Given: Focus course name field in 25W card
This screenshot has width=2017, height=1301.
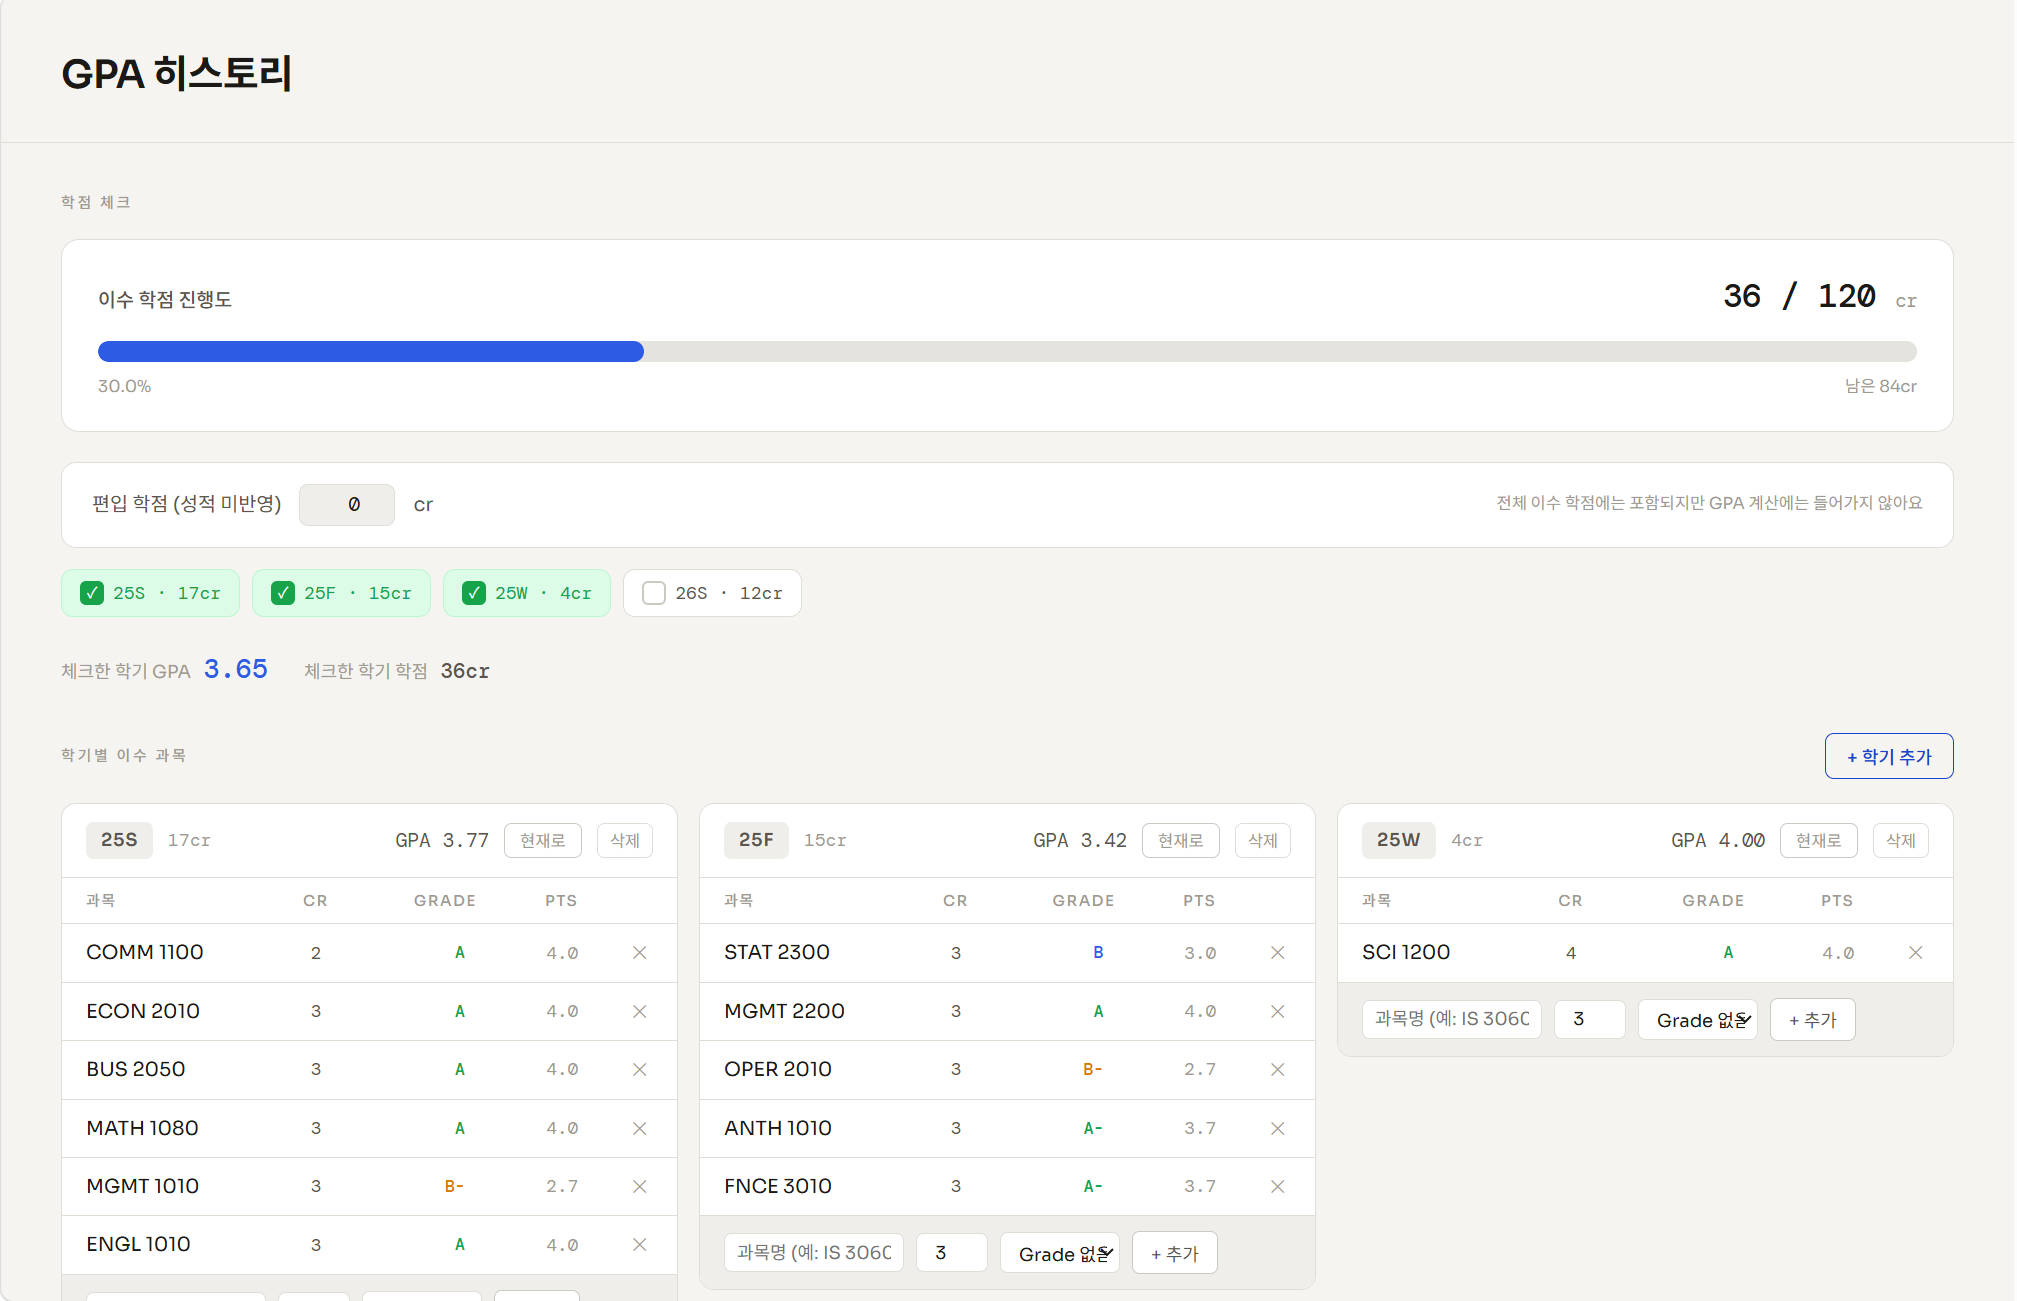Looking at the screenshot, I should pos(1452,1020).
